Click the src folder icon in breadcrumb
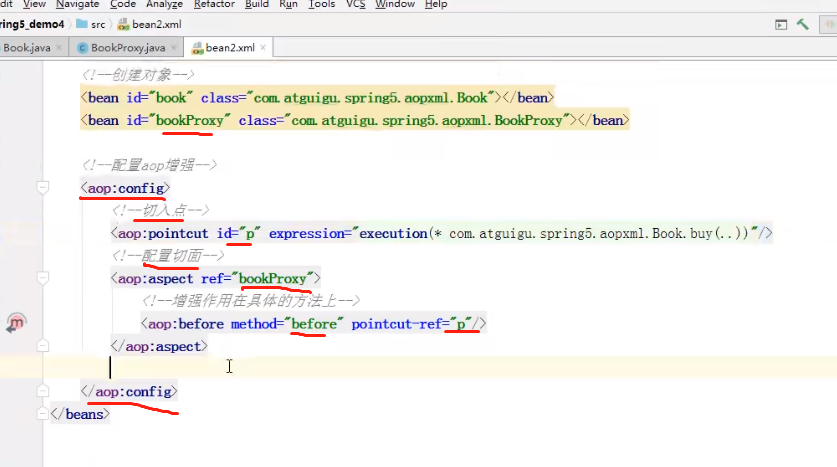837x467 pixels. tap(82, 24)
